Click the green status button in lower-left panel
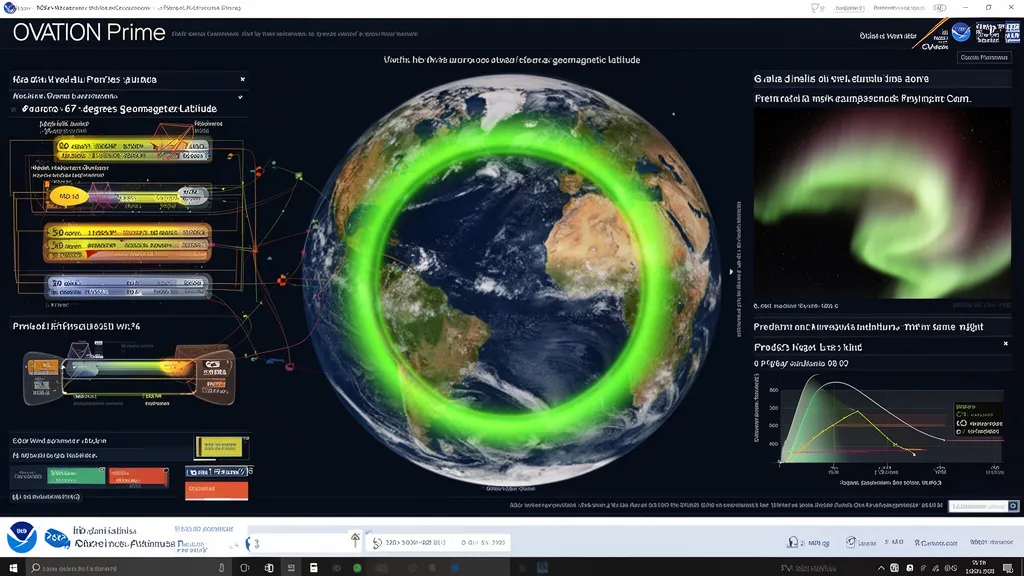Viewport: 1024px width, 576px height. [x=76, y=476]
